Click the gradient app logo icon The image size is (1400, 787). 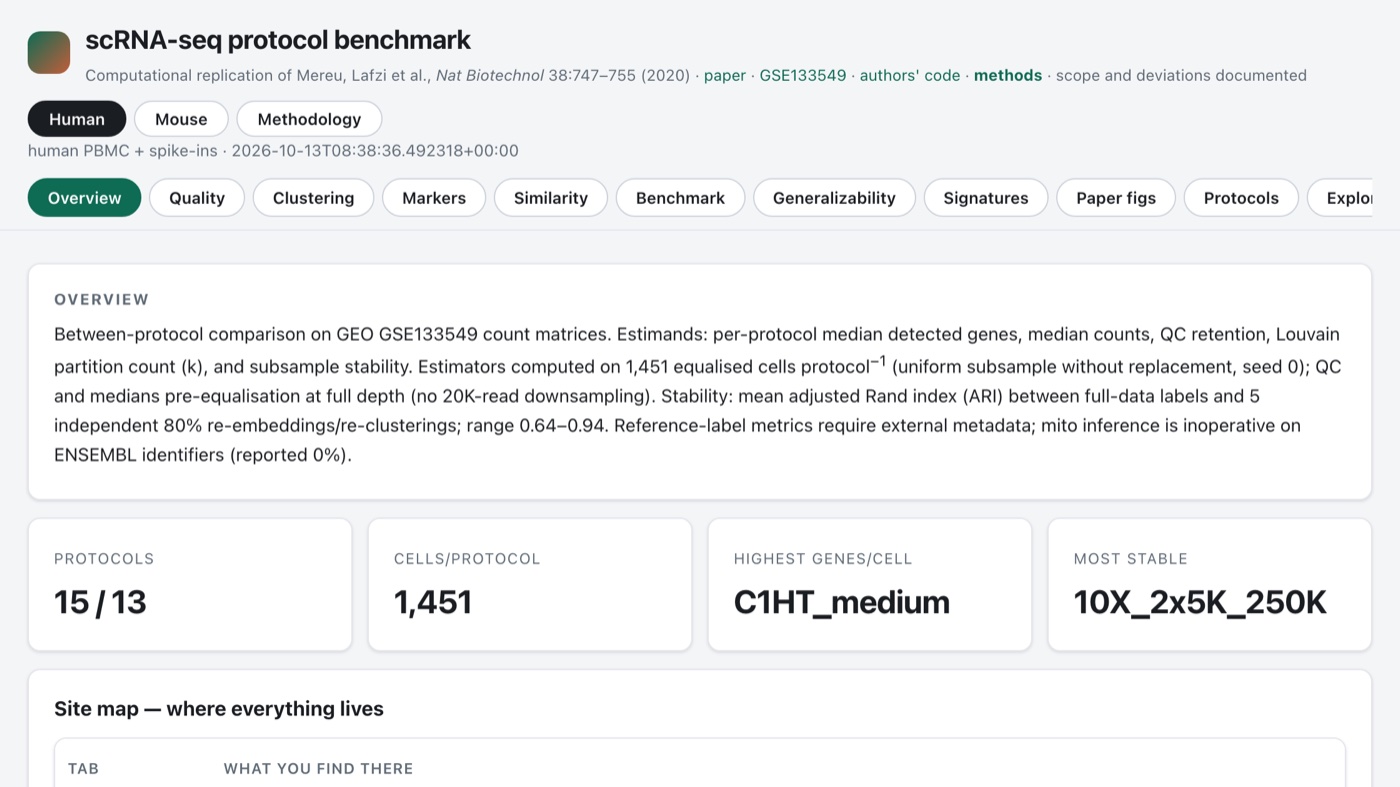(49, 52)
